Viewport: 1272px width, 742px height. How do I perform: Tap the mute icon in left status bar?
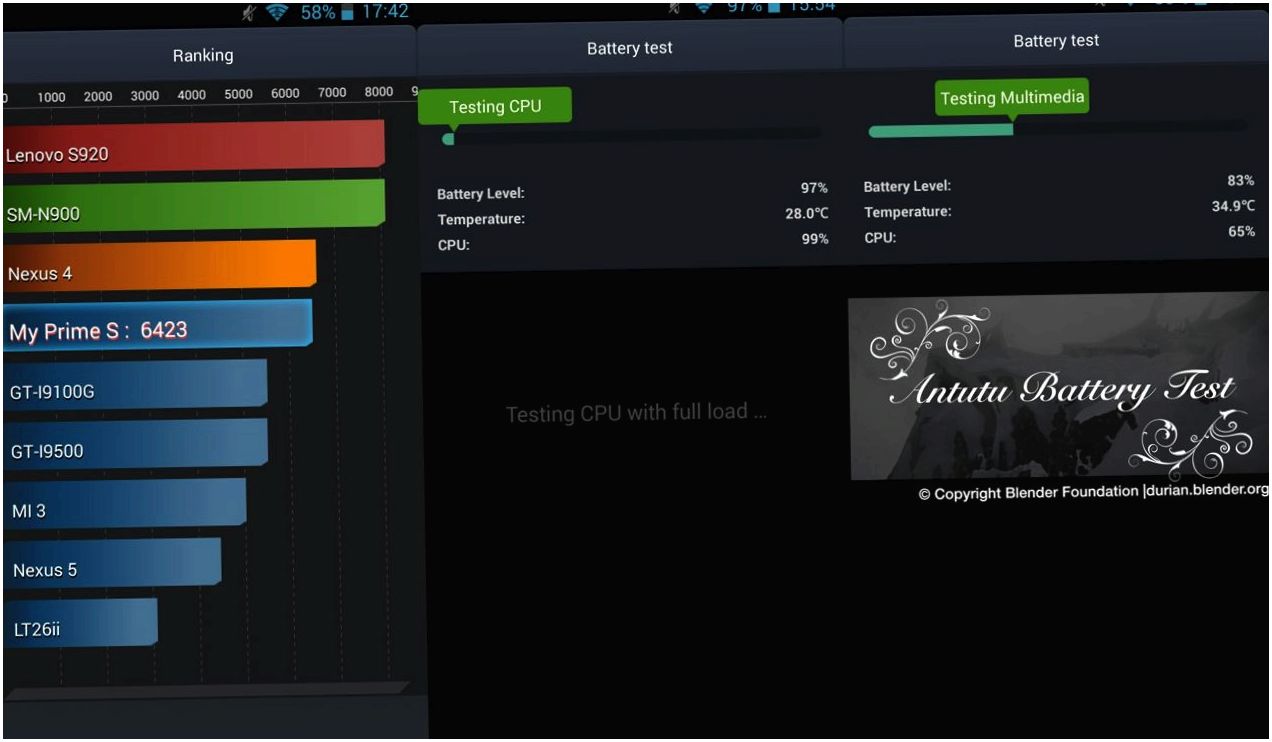coord(250,14)
